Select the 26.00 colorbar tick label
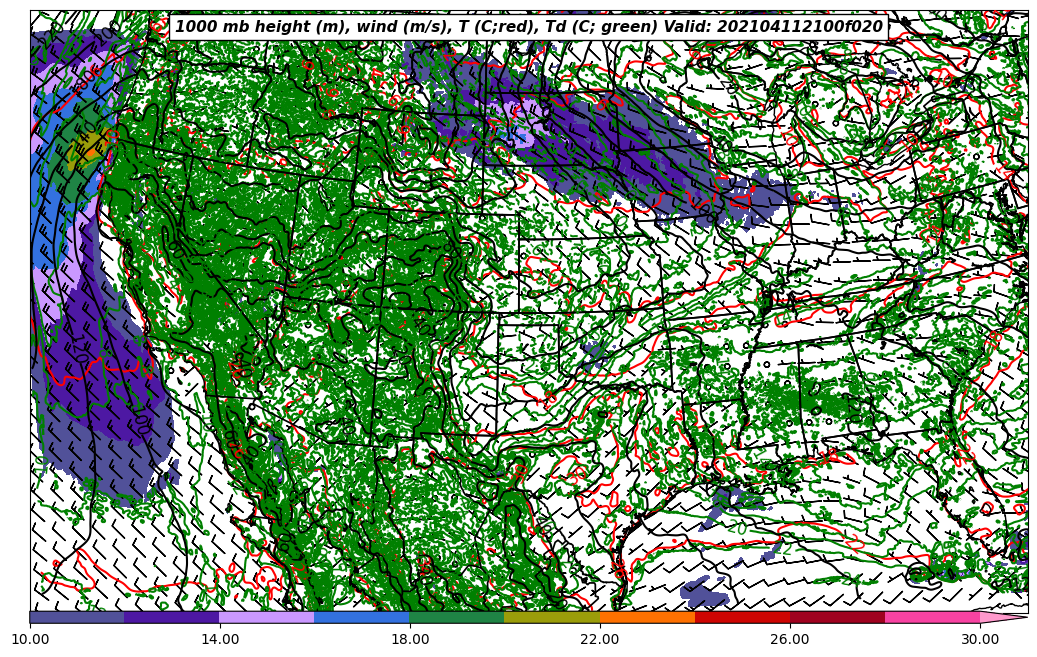 point(790,638)
